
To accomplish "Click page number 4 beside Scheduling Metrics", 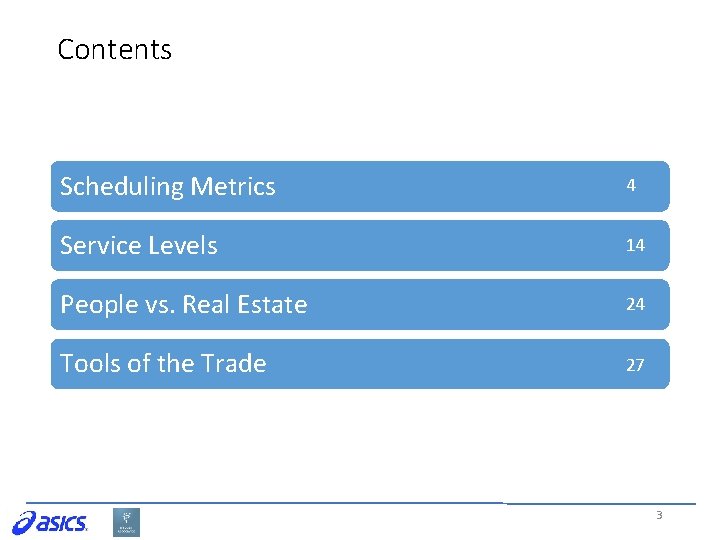I will pyautogui.click(x=631, y=186).
